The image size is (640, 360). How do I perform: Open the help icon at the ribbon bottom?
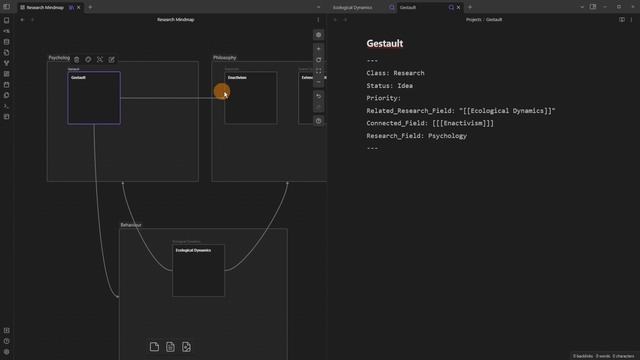tap(7, 341)
